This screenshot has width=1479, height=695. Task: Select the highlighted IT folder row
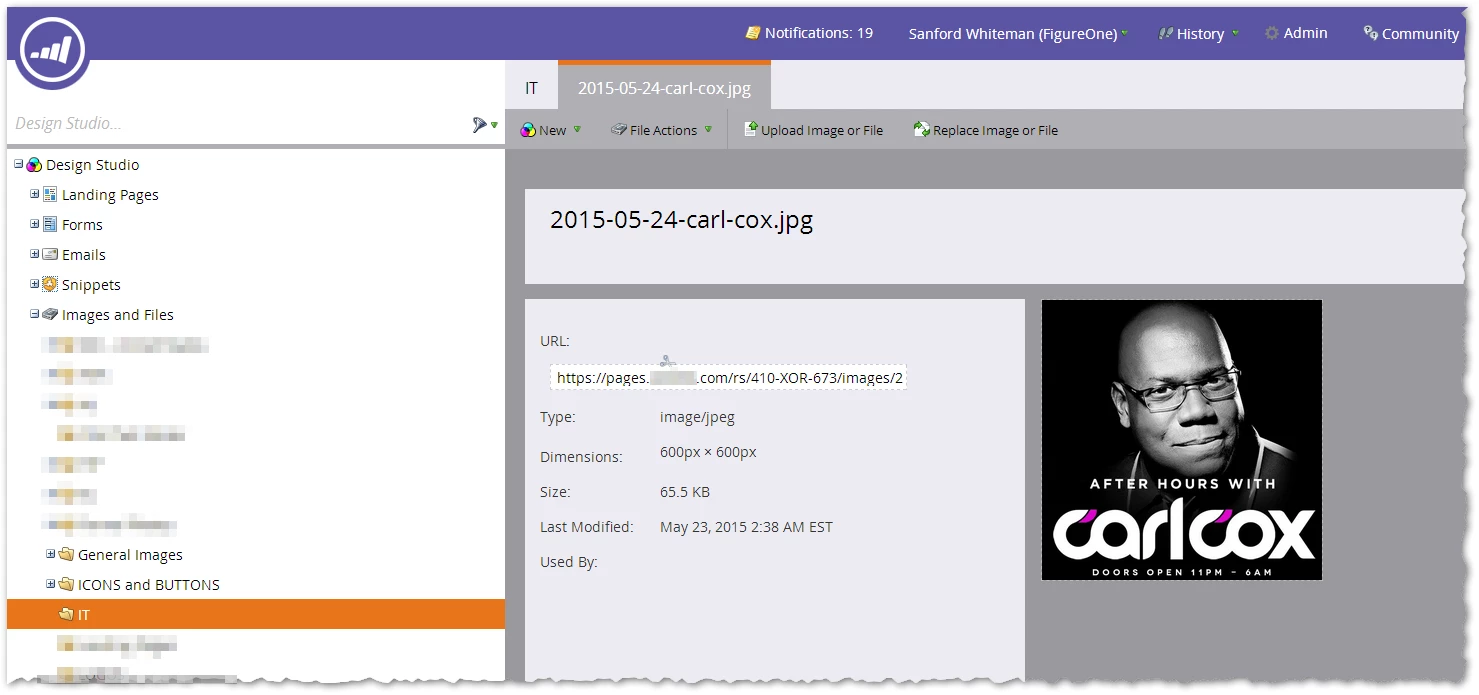(256, 614)
